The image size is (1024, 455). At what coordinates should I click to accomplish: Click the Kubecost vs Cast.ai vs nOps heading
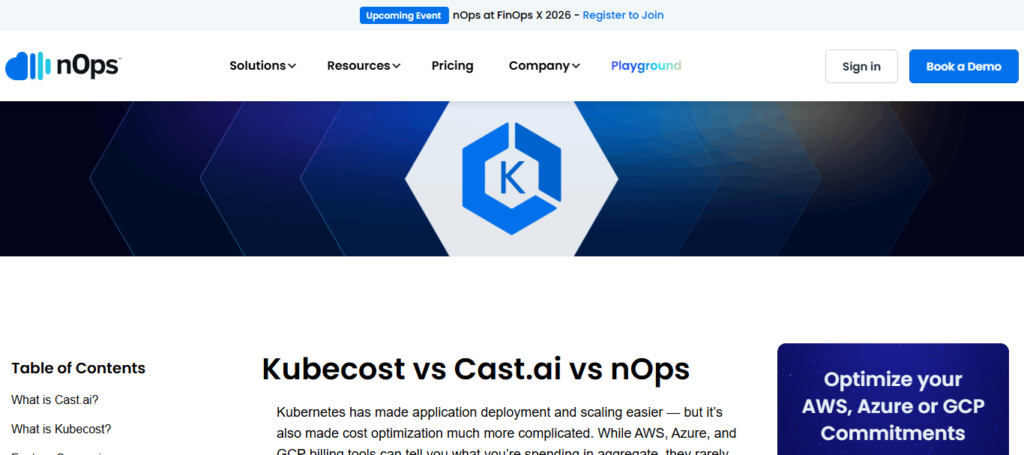click(x=475, y=369)
